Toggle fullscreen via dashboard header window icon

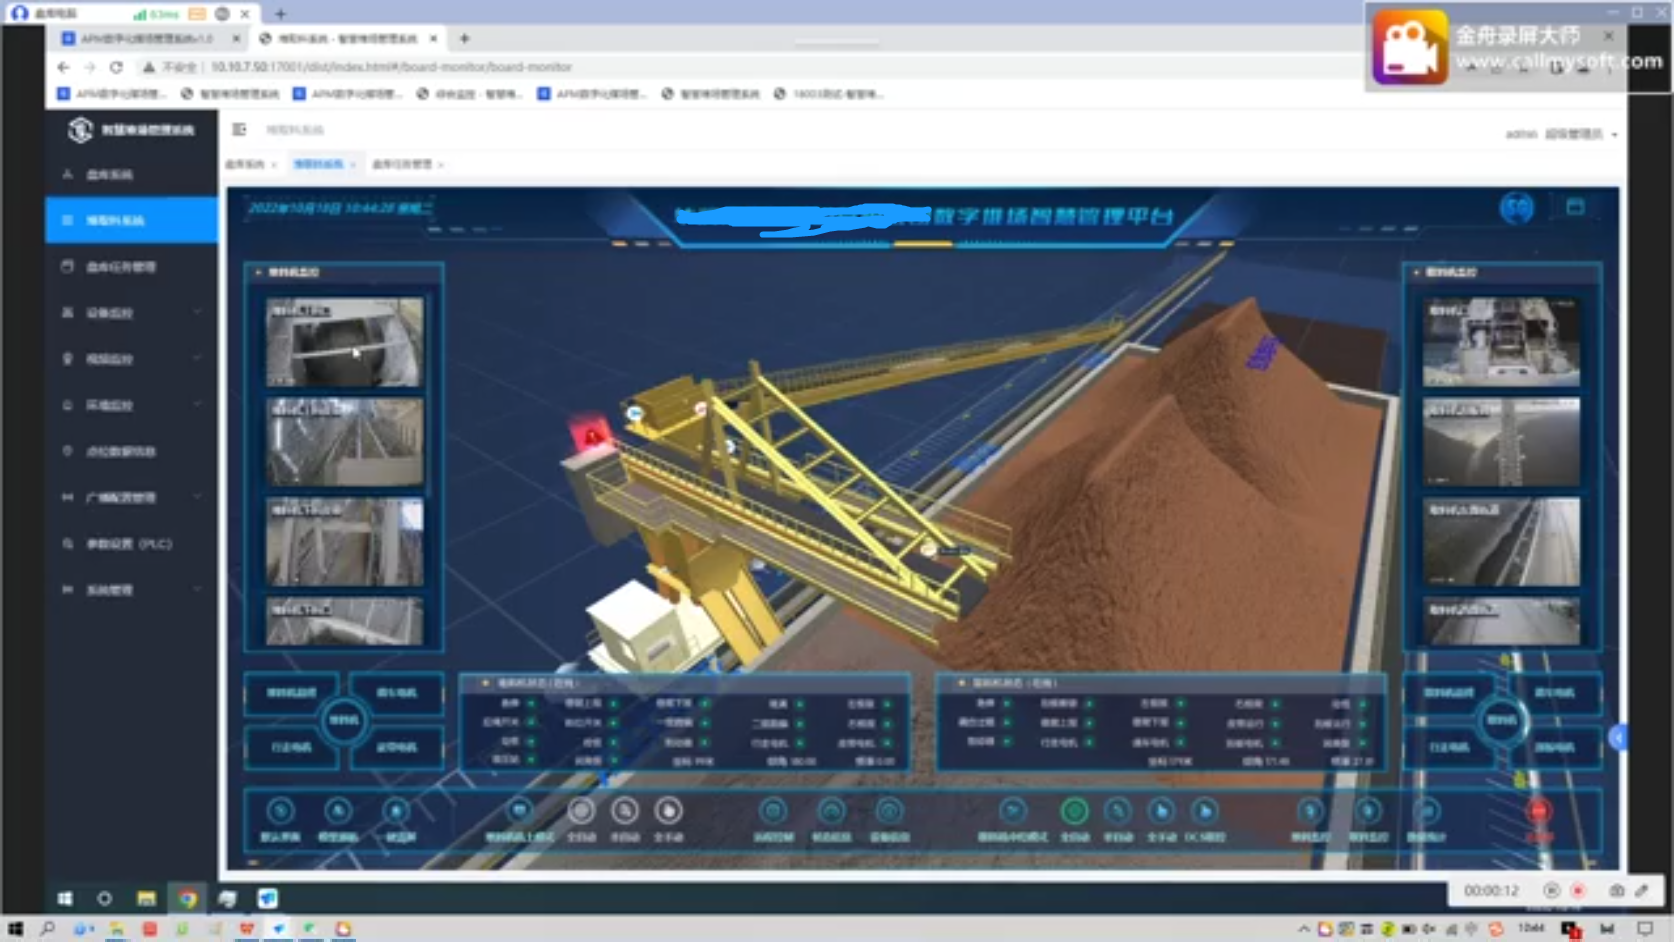pyautogui.click(x=1575, y=207)
